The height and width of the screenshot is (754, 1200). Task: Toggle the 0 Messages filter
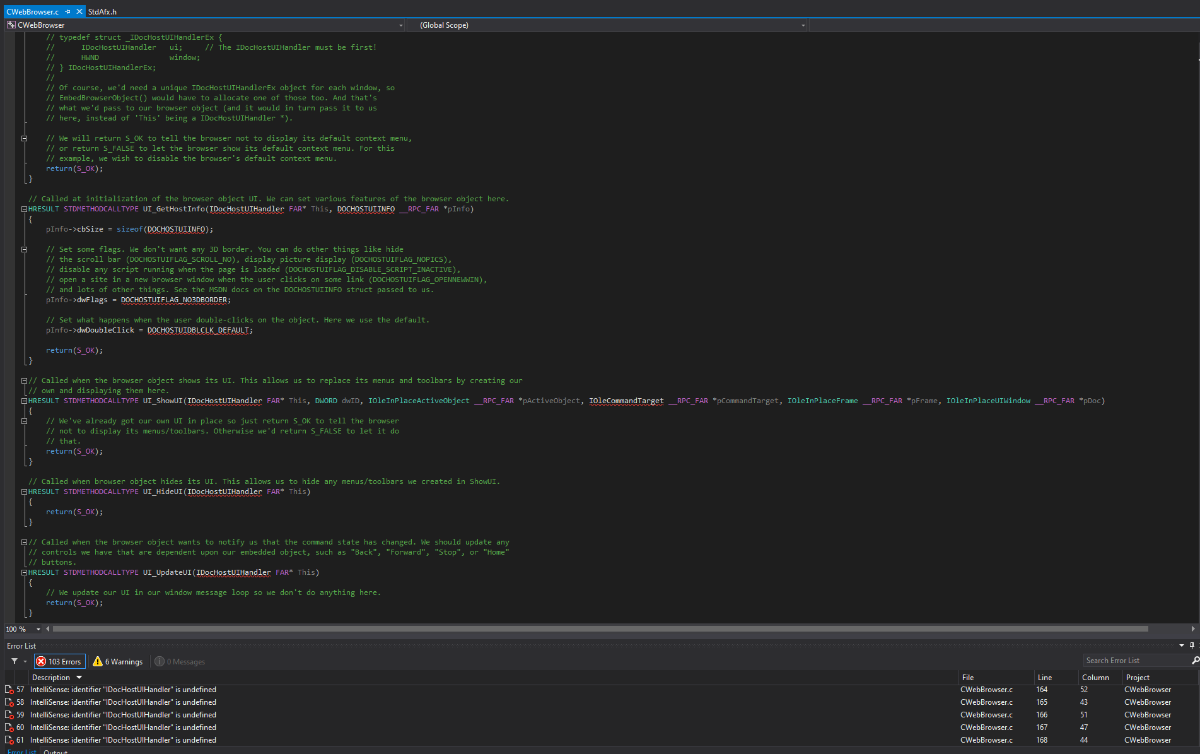tap(180, 661)
